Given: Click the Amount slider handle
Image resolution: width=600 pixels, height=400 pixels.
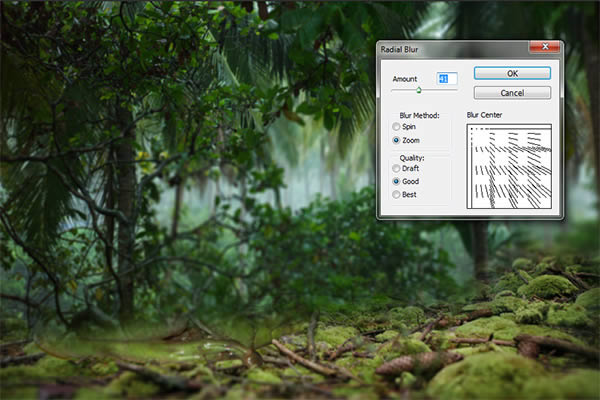Looking at the screenshot, I should pyautogui.click(x=419, y=90).
